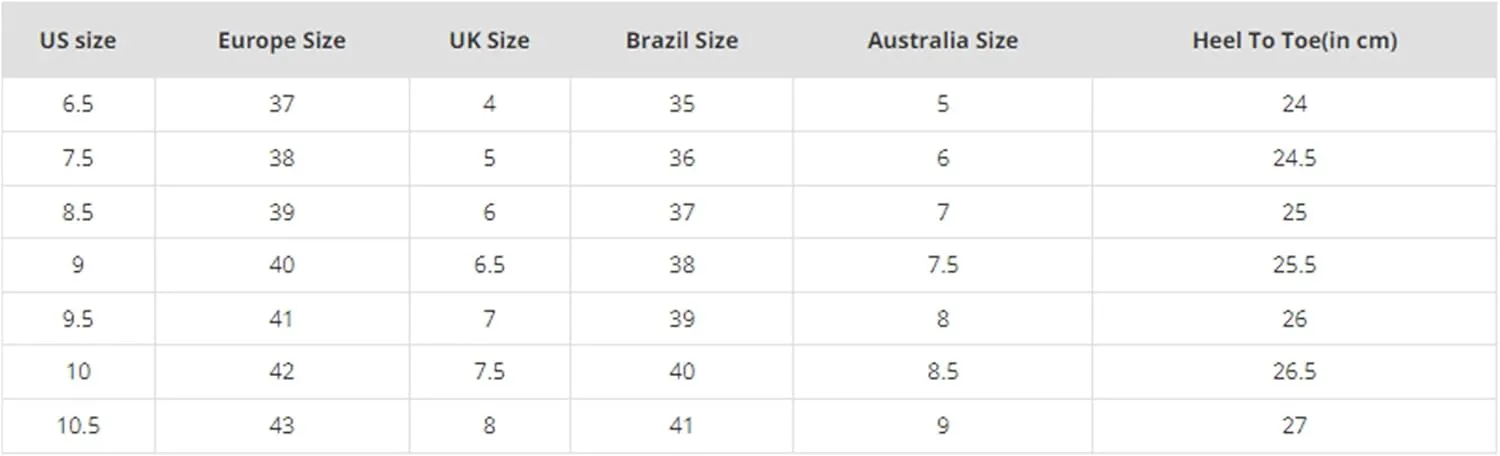Screen dimensions: 1500x456
Task: Click the UK Size column header
Action: [490, 41]
